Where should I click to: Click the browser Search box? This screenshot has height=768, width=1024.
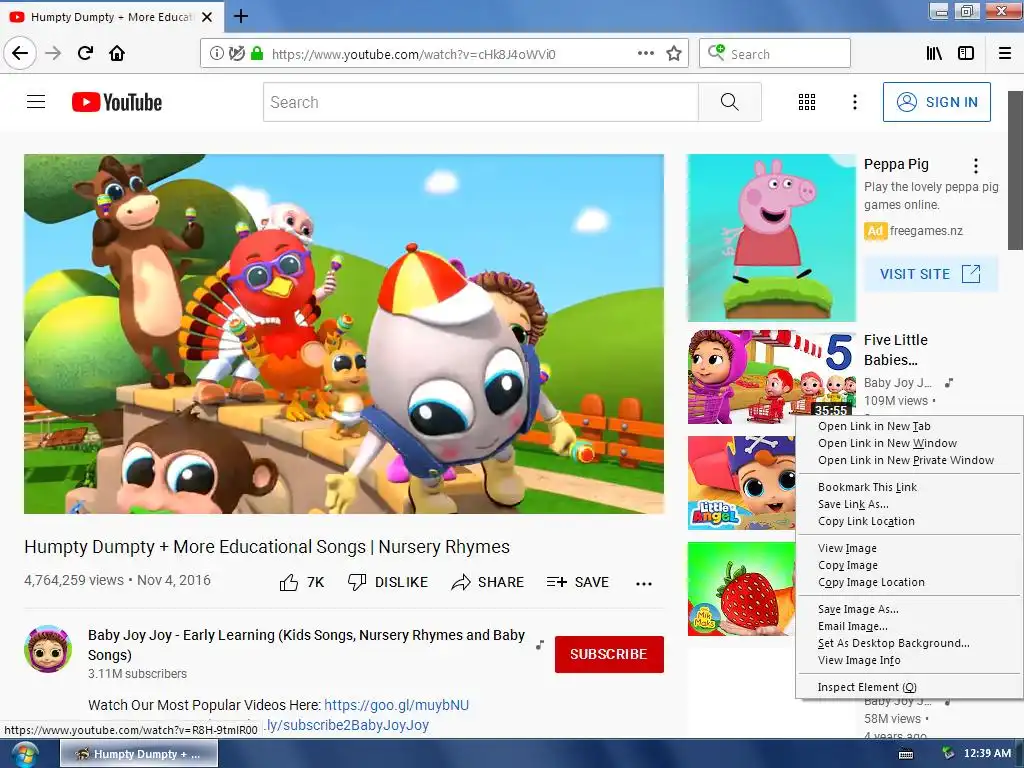pyautogui.click(x=775, y=54)
